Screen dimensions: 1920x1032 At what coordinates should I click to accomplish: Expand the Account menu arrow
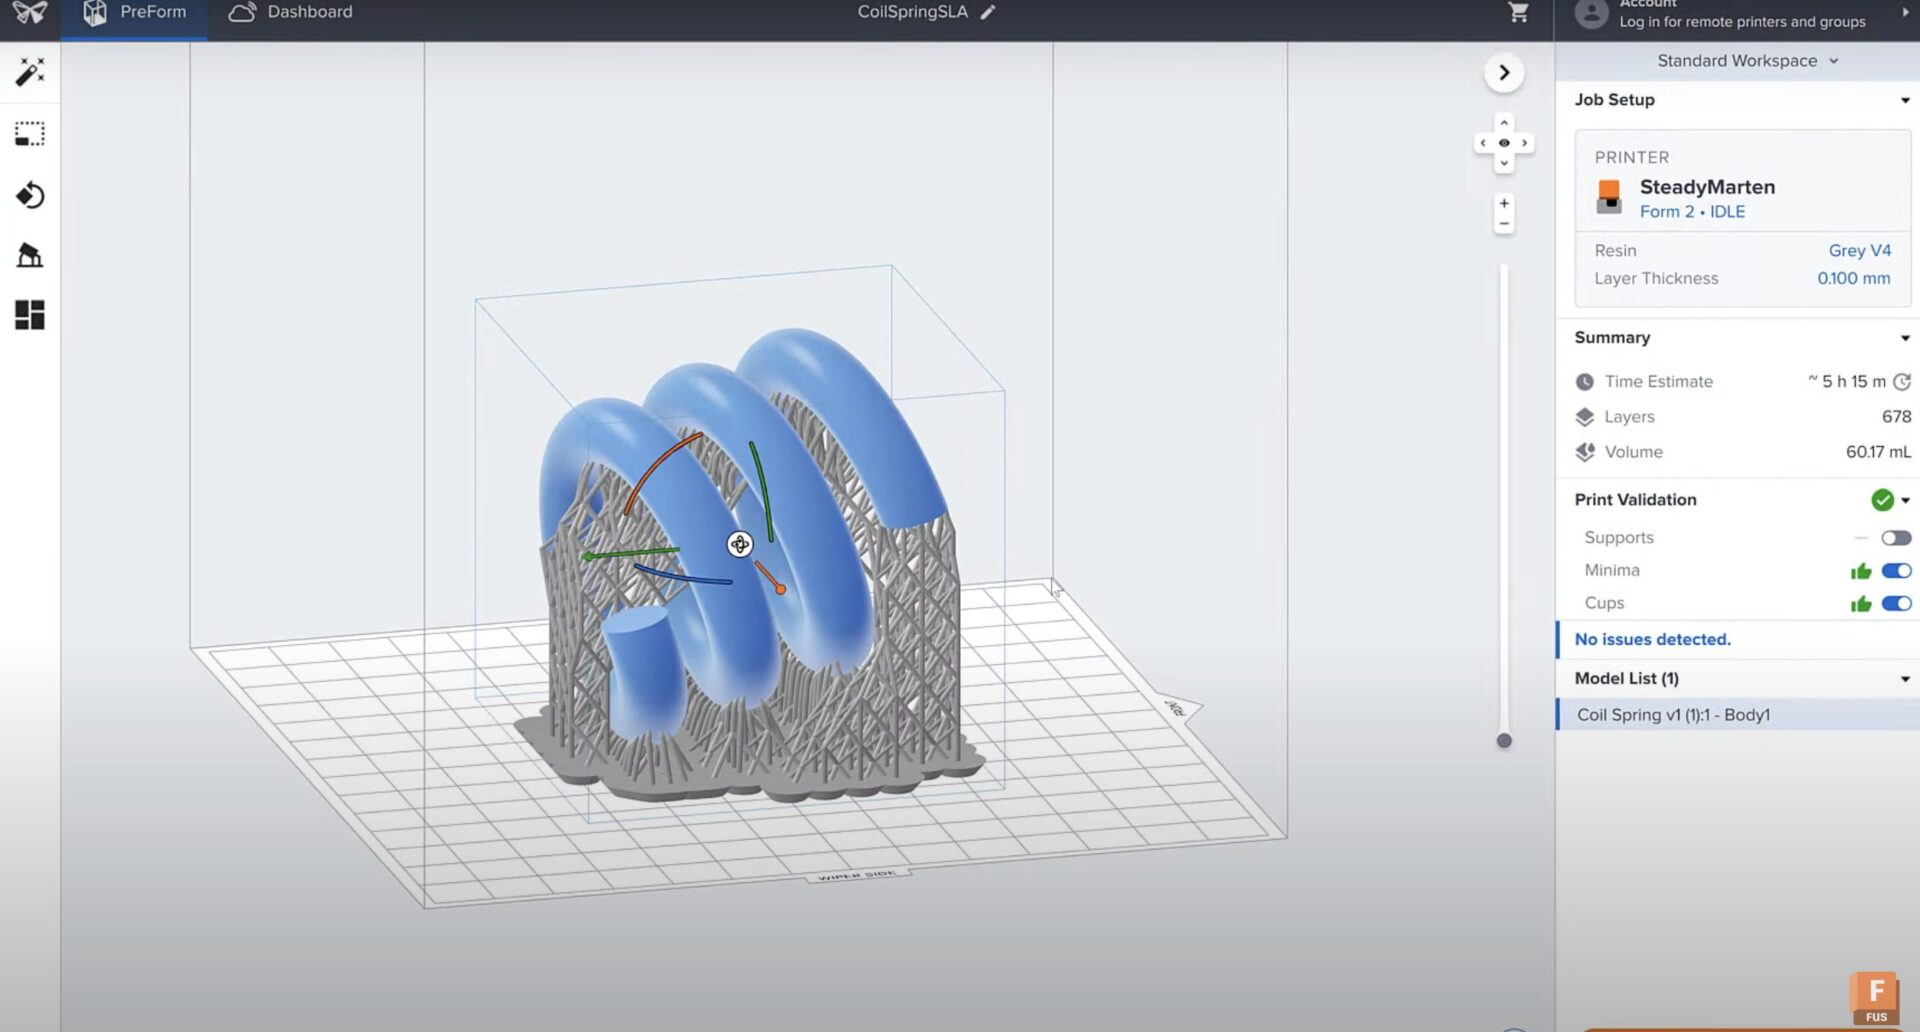pos(1905,13)
